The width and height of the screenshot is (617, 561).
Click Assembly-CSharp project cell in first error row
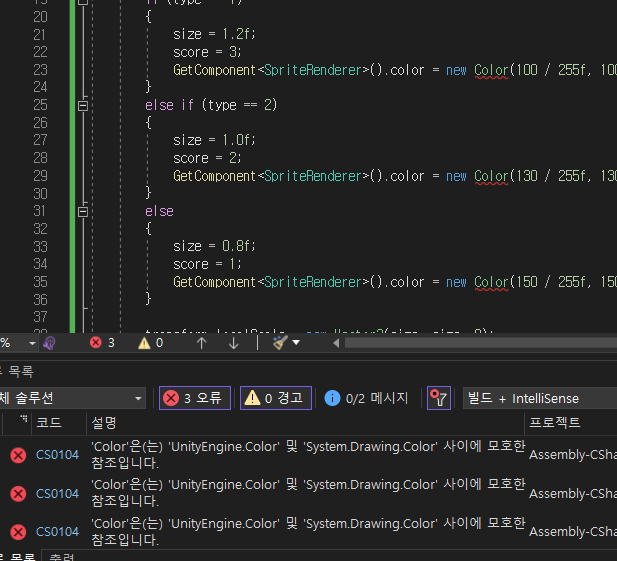pyautogui.click(x=573, y=455)
